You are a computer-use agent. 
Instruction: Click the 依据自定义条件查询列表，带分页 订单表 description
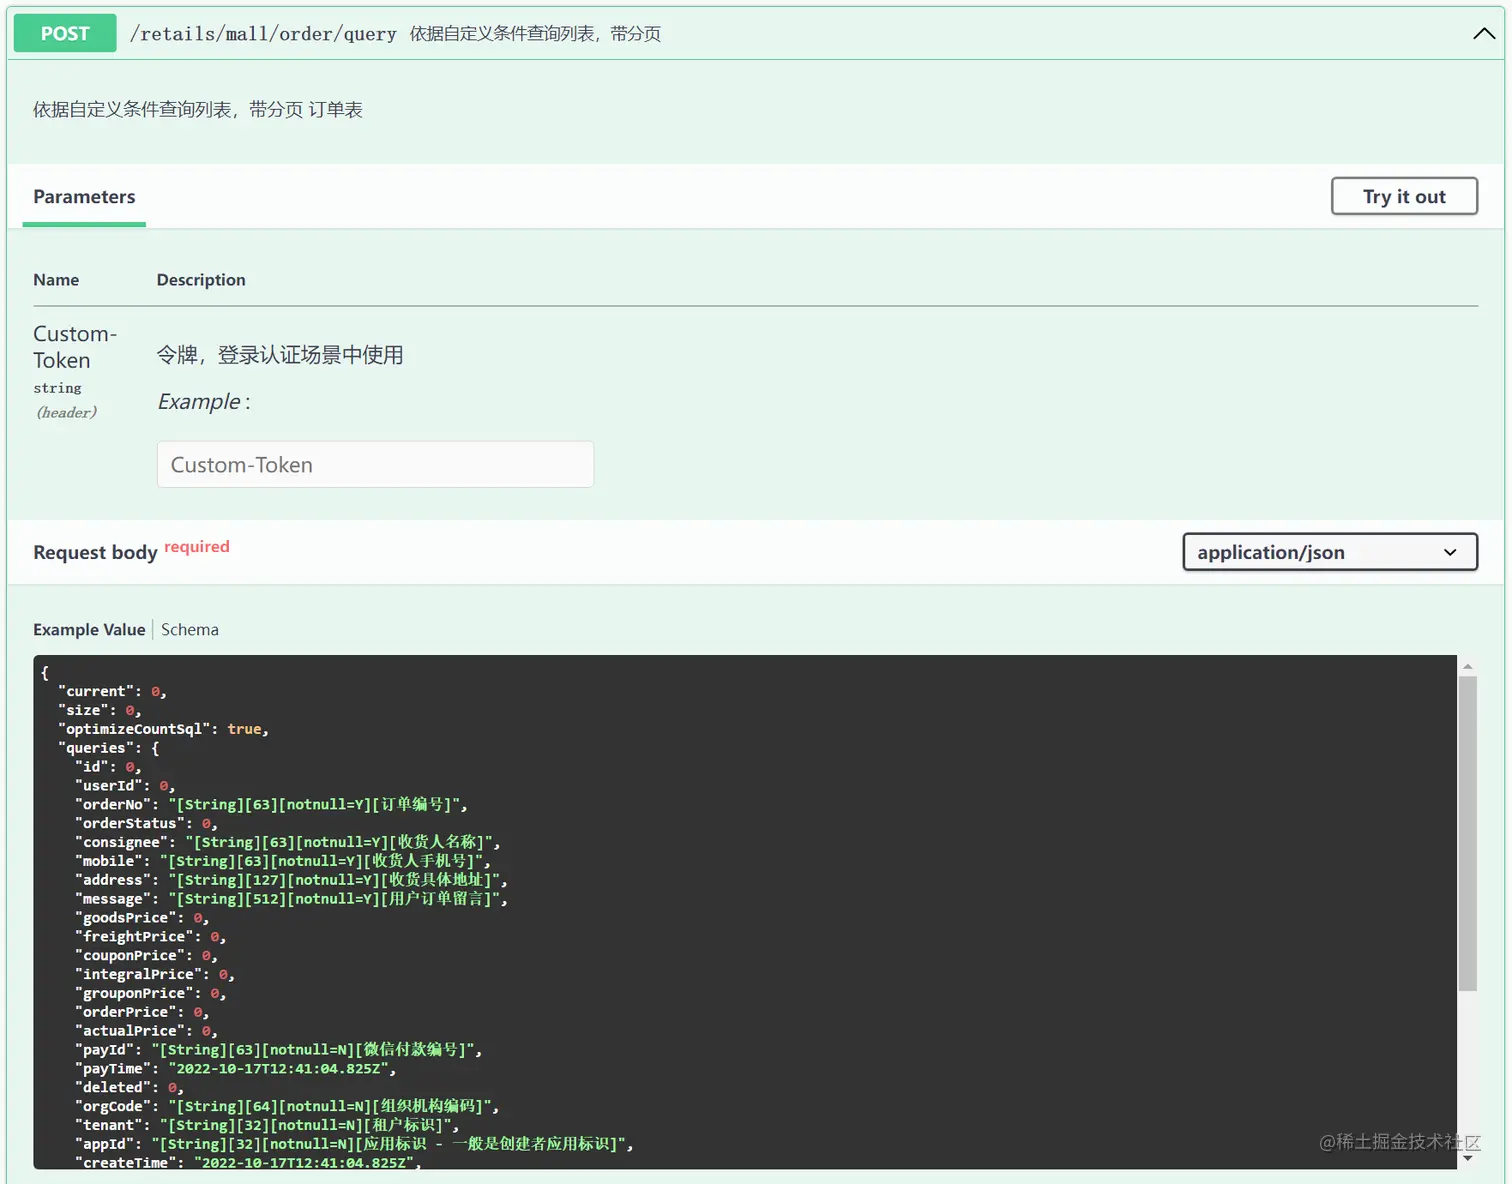pyautogui.click(x=198, y=110)
